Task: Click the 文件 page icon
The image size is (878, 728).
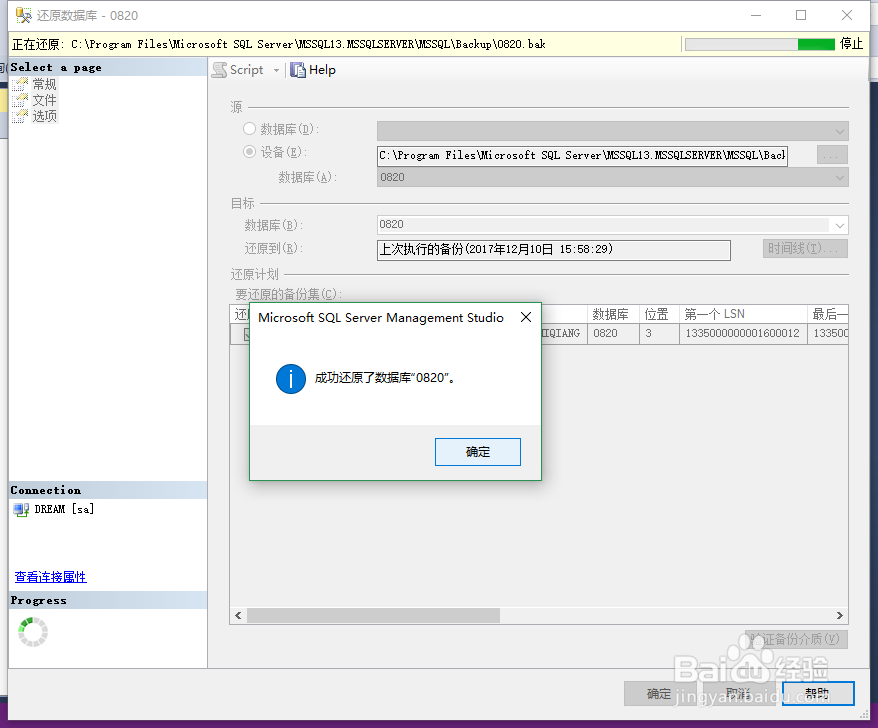Action: [20, 100]
